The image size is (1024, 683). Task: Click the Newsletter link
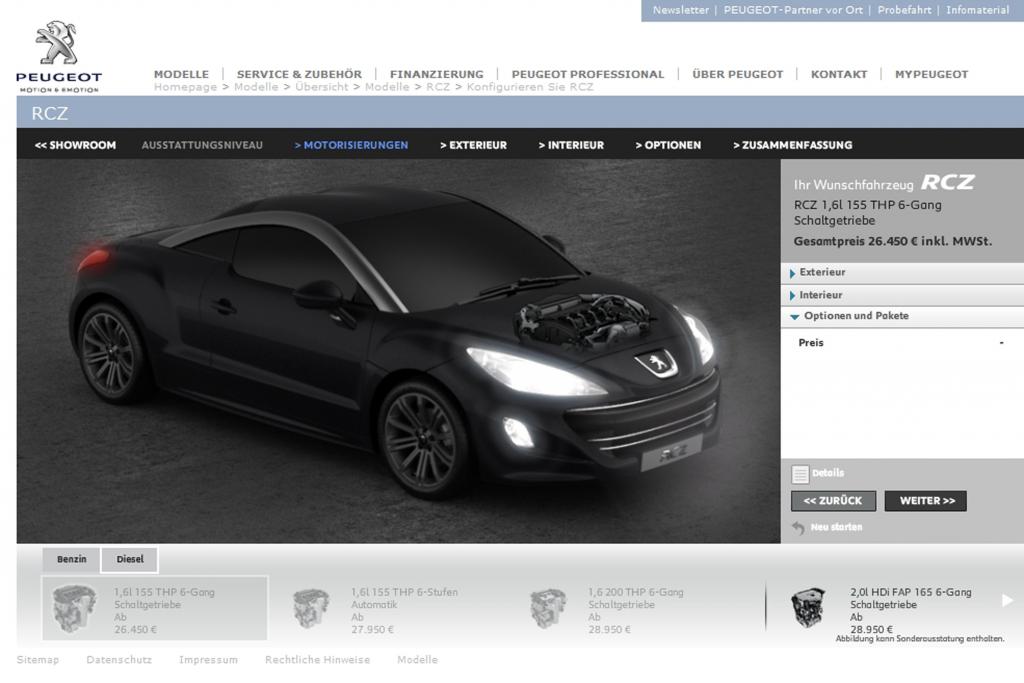[680, 10]
